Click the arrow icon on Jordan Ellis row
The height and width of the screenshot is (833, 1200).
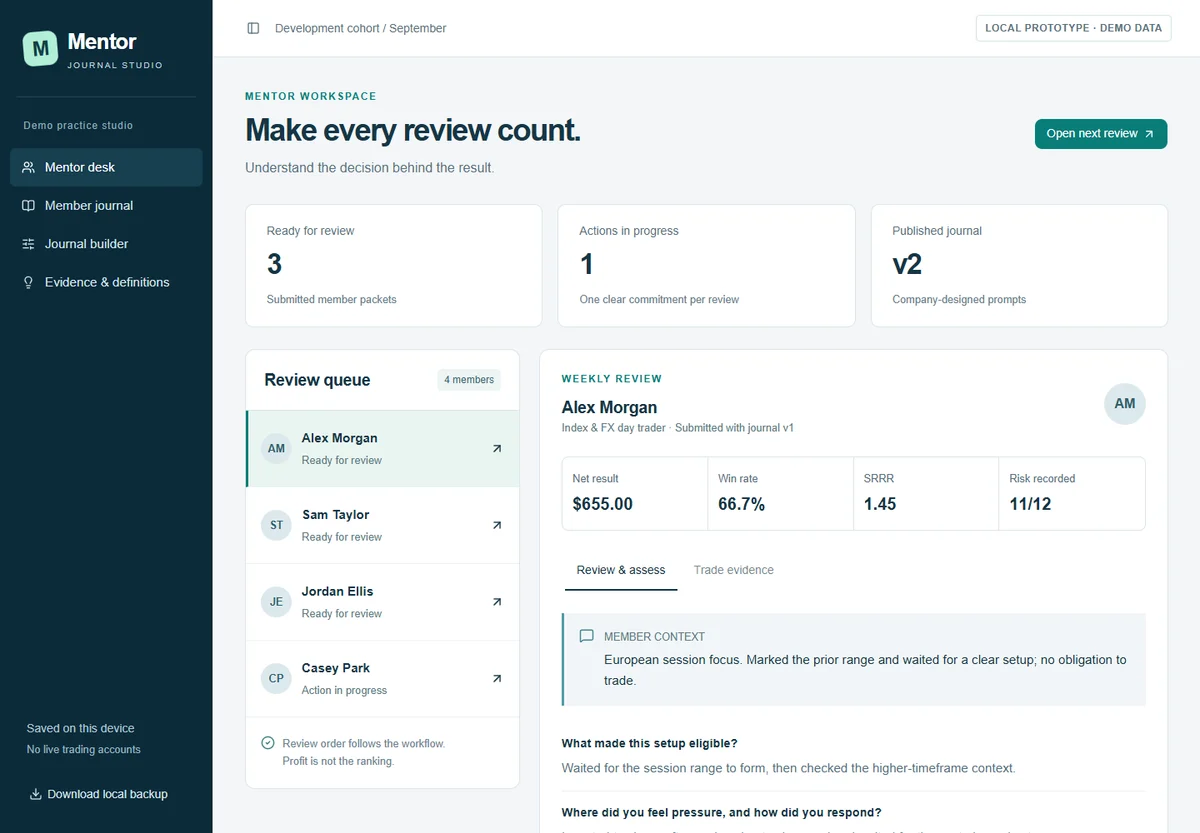[x=497, y=602]
